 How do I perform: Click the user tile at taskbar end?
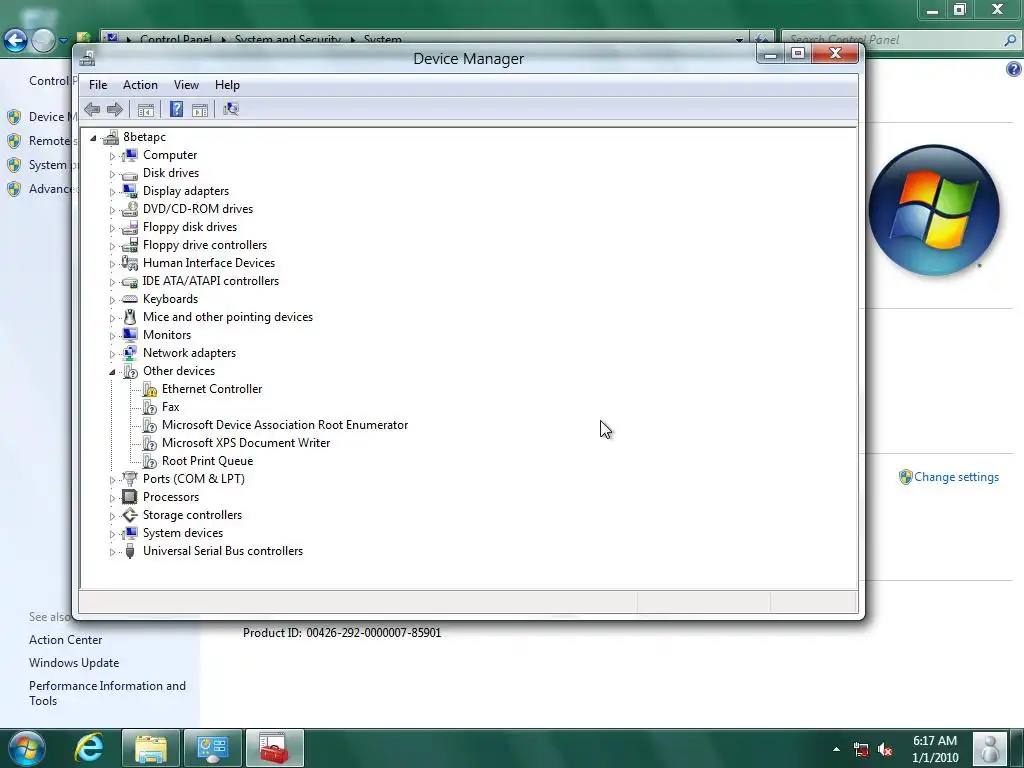point(990,748)
